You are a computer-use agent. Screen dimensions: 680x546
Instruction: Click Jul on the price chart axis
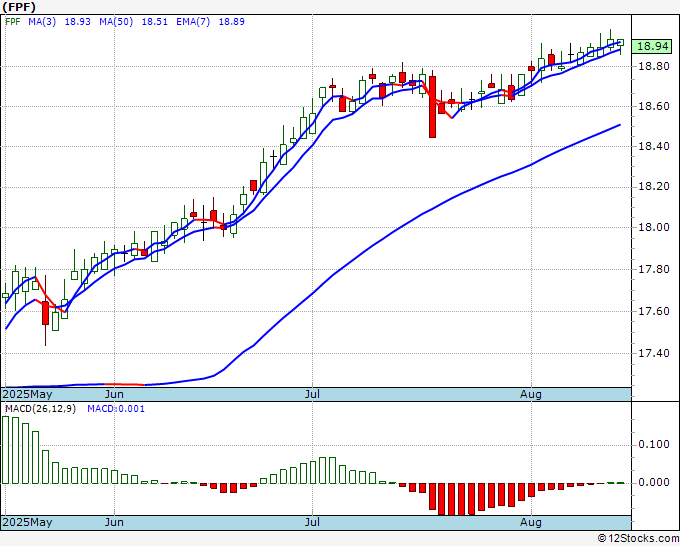[x=312, y=394]
